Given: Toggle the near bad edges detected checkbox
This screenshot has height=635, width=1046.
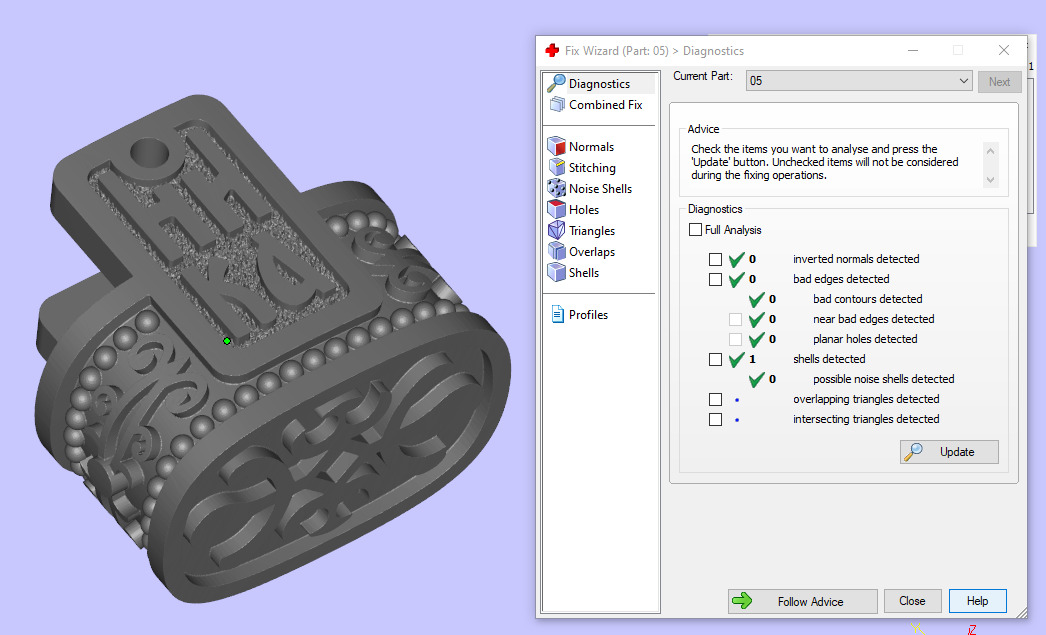Looking at the screenshot, I should pos(735,319).
